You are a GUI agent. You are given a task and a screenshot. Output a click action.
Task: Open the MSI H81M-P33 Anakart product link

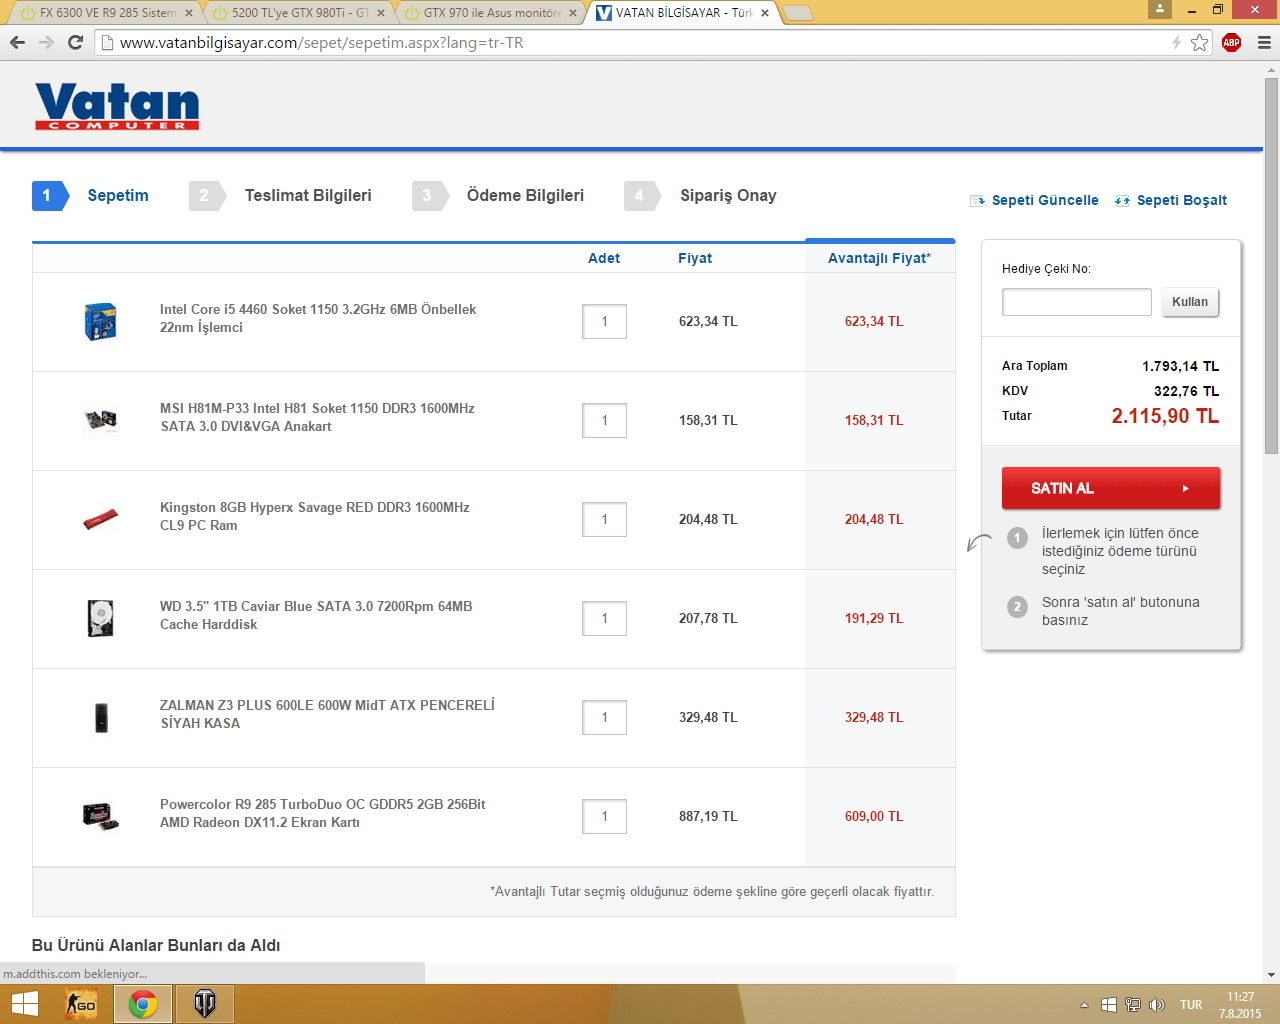point(317,417)
